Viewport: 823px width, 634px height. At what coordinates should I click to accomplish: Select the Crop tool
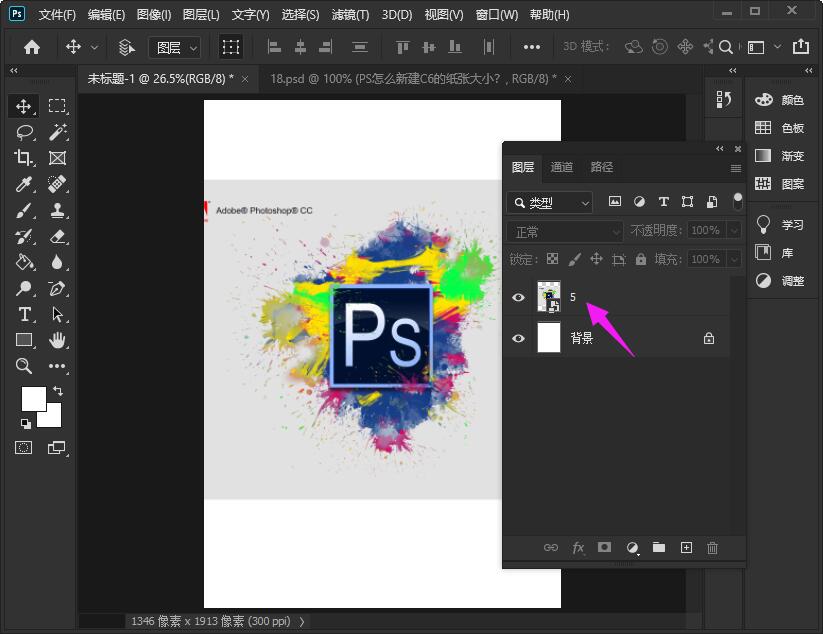point(24,158)
